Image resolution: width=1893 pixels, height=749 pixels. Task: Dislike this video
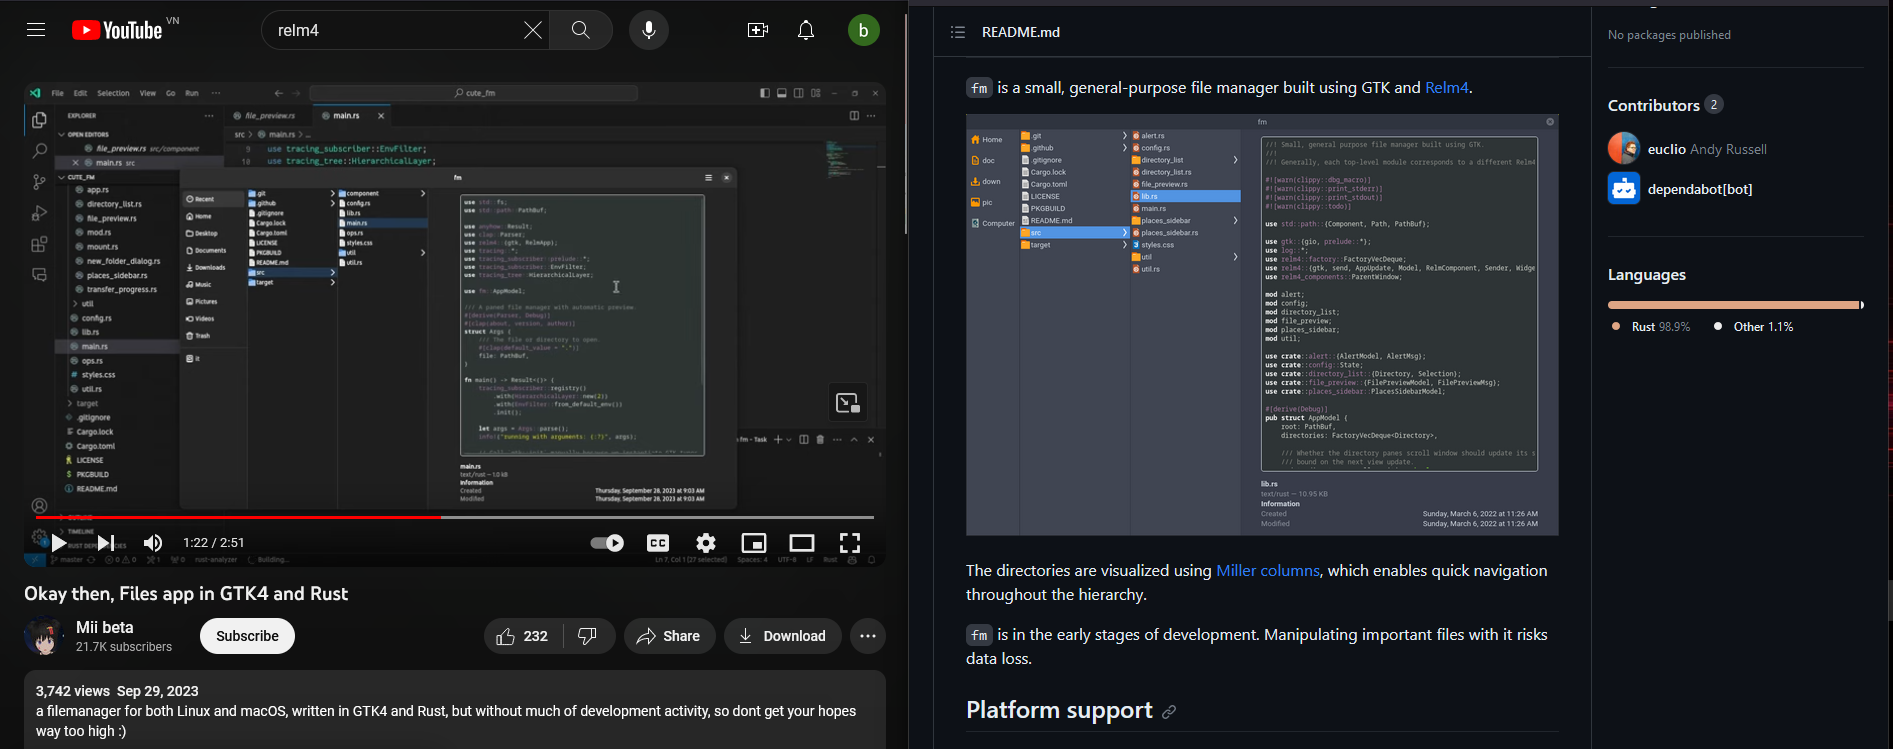[x=589, y=636]
